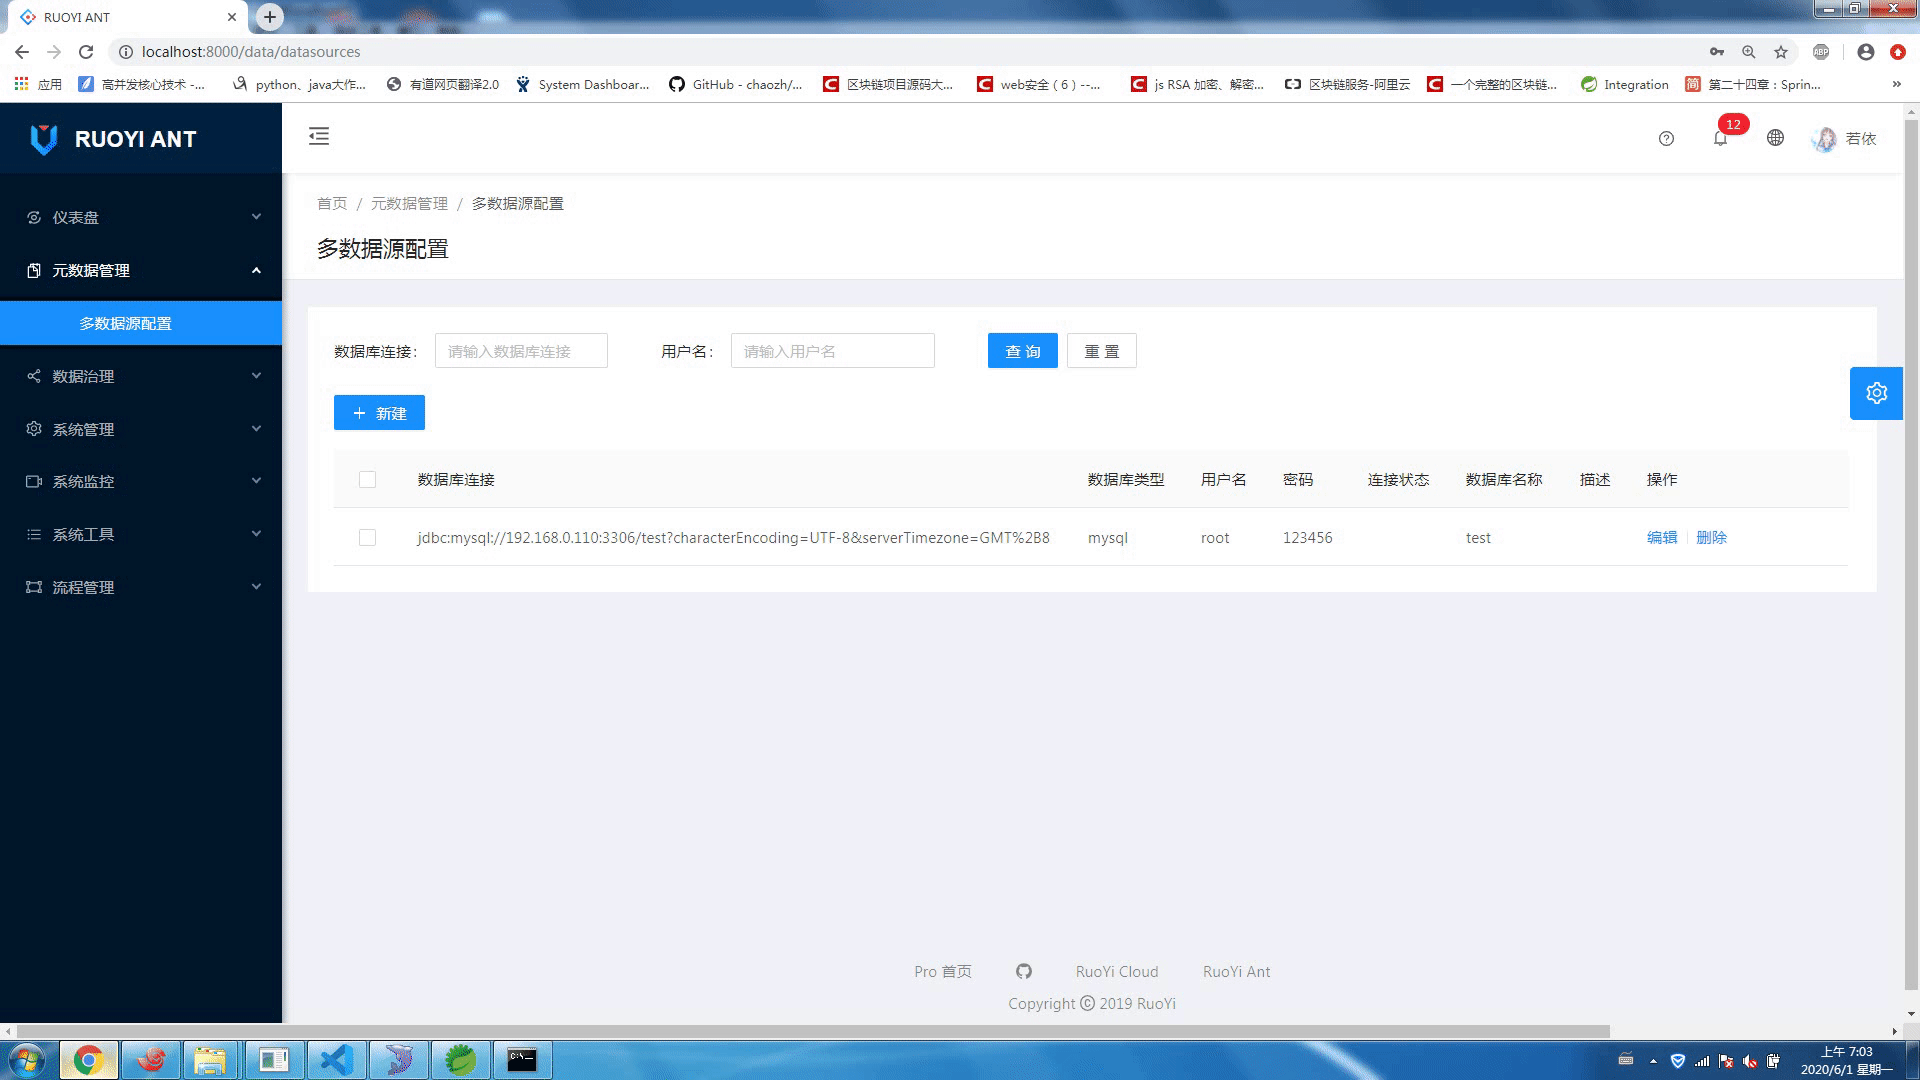The image size is (1920, 1080).
Task: Select 多数据源配置 menu item
Action: pyautogui.click(x=126, y=323)
